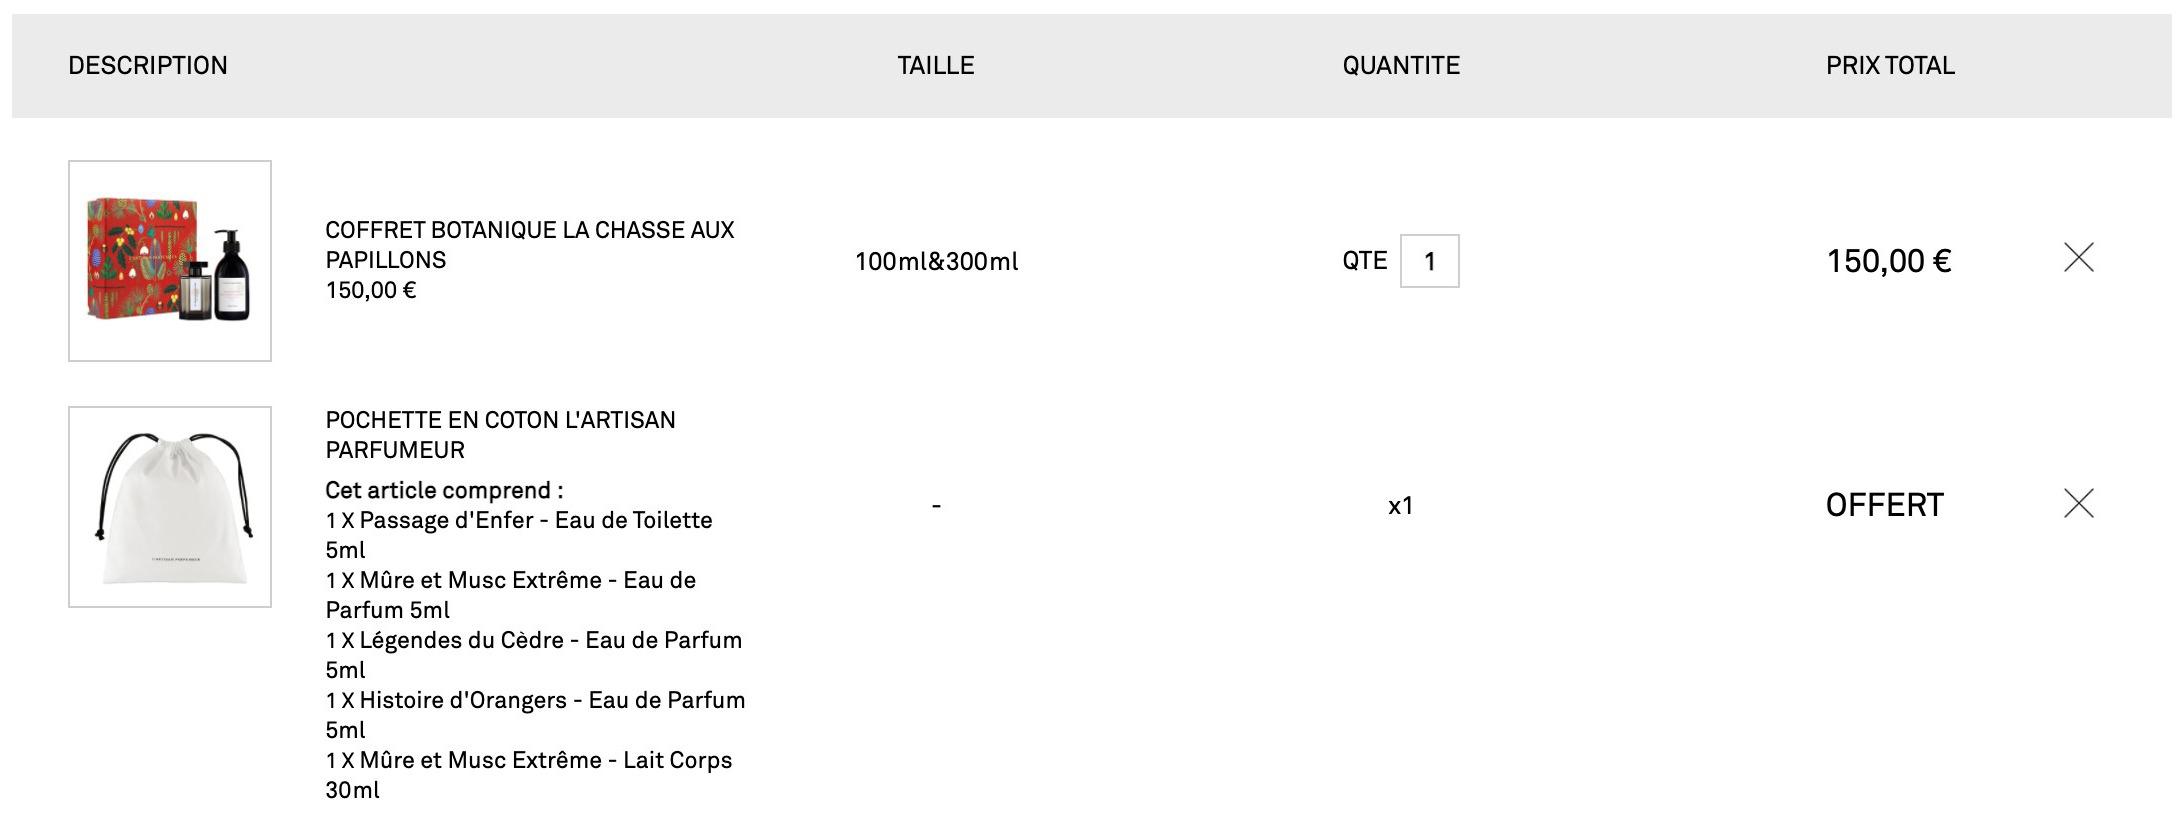This screenshot has height=838, width=2182.
Task: Open Pochette en Coton L'Artisan Parfumeur title
Action: point(500,435)
